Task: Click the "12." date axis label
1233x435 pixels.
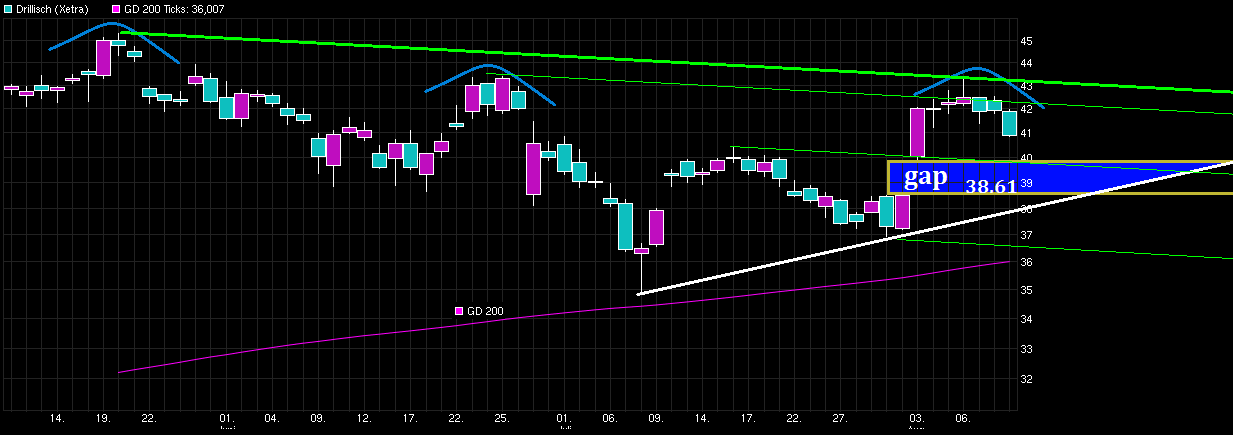Action: tap(364, 418)
